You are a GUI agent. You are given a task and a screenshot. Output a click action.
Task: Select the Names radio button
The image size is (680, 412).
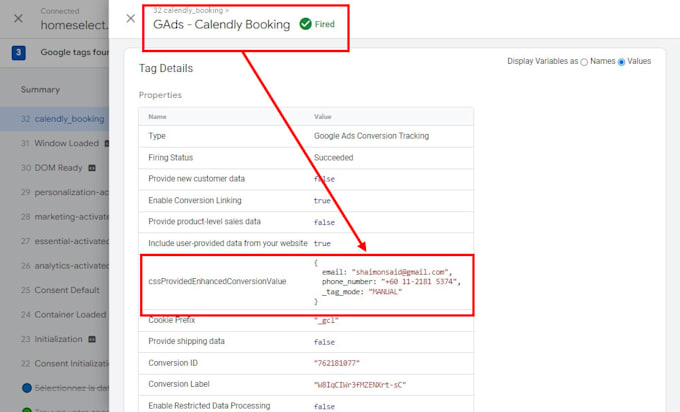[x=584, y=62]
